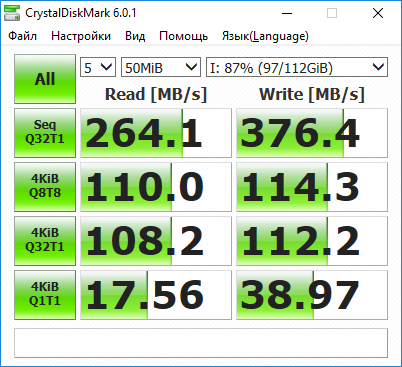
Task: Start the 4KiB Q8T8 test
Action: pos(45,187)
